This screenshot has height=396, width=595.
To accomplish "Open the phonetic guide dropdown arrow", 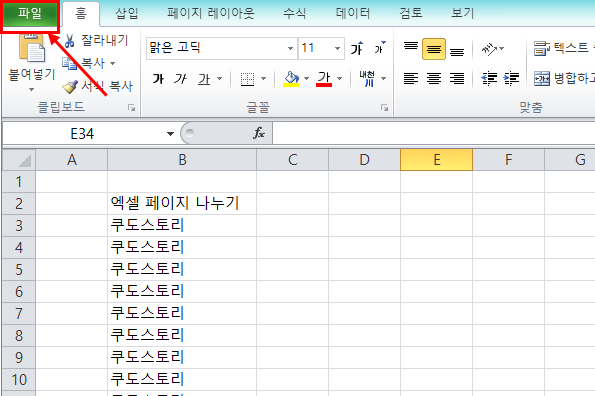I will [x=384, y=79].
